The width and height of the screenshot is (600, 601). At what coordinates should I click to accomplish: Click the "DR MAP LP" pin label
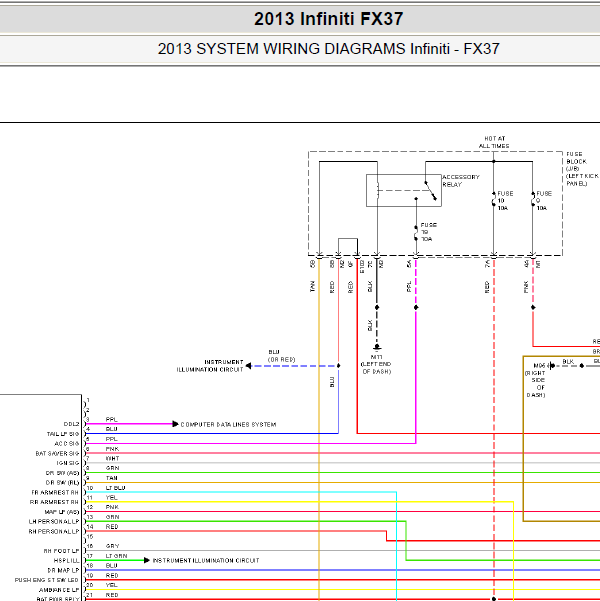click(63, 570)
